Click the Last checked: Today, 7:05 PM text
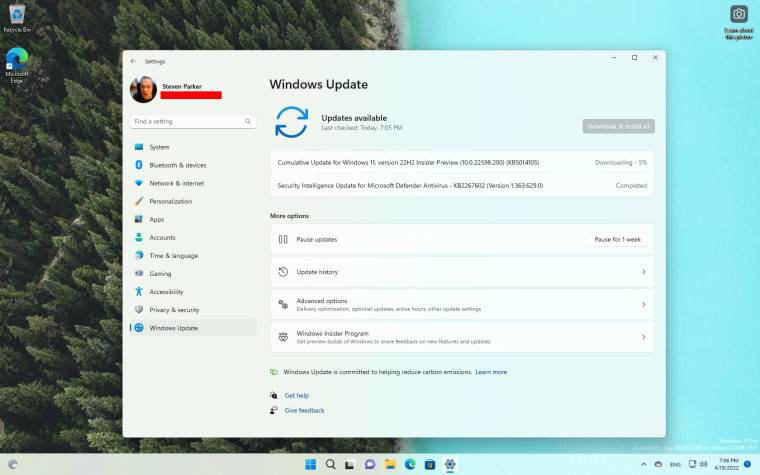The image size is (760, 475). pos(362,128)
